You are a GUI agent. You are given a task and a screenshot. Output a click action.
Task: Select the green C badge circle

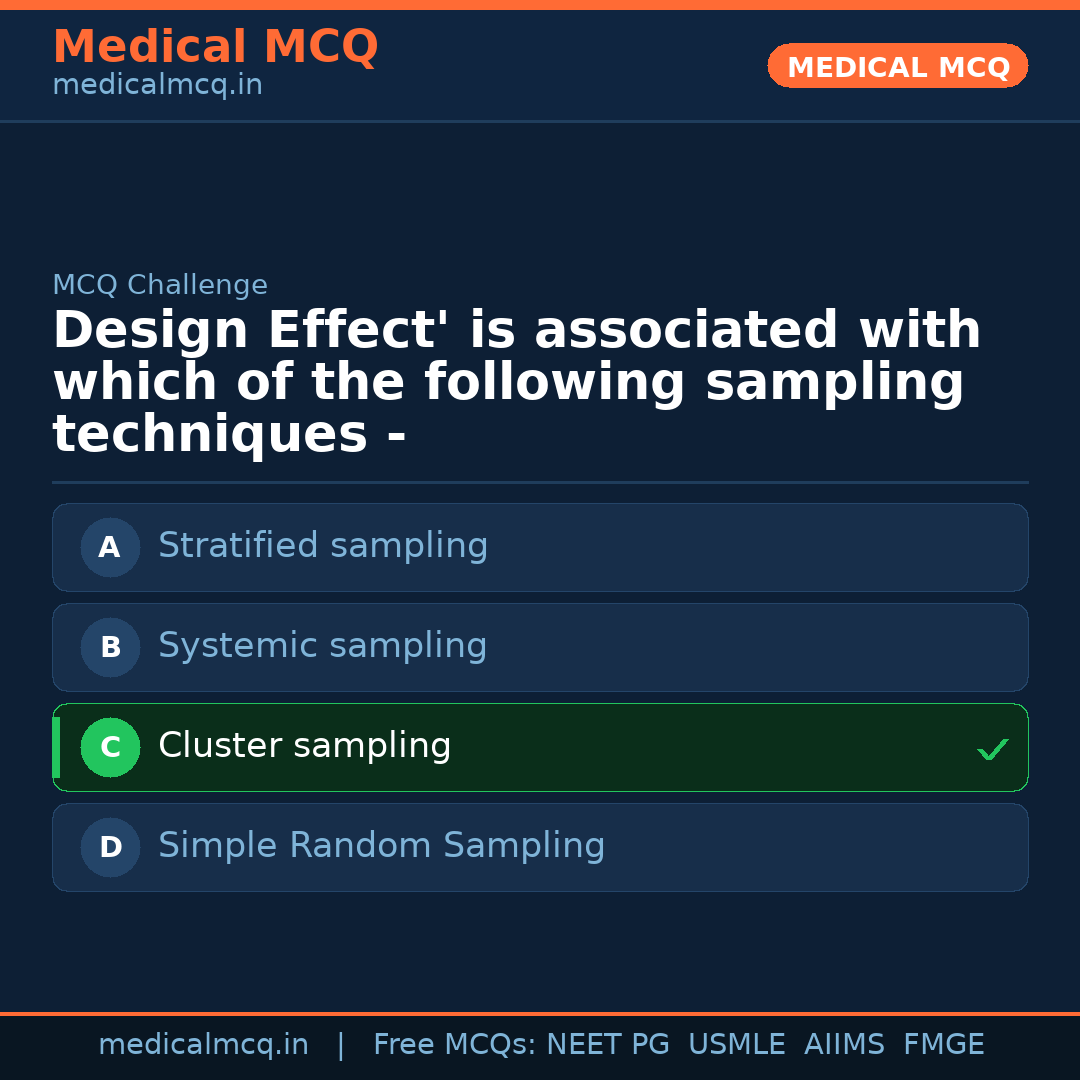pyautogui.click(x=110, y=747)
